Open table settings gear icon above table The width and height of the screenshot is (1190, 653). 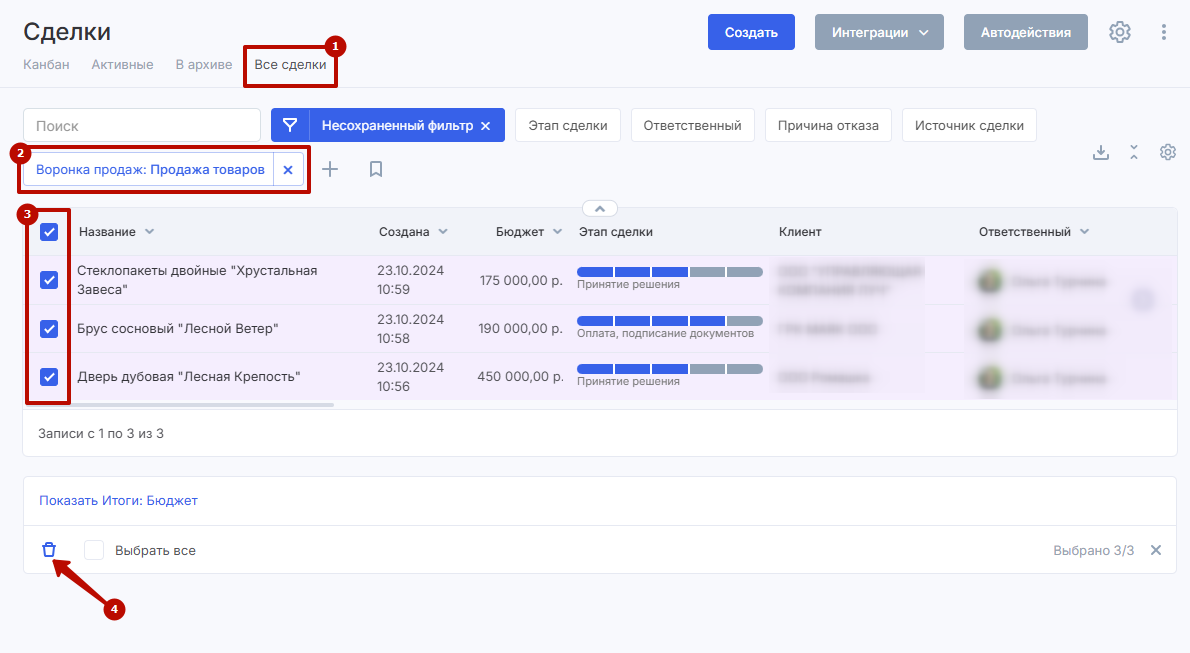1167,152
